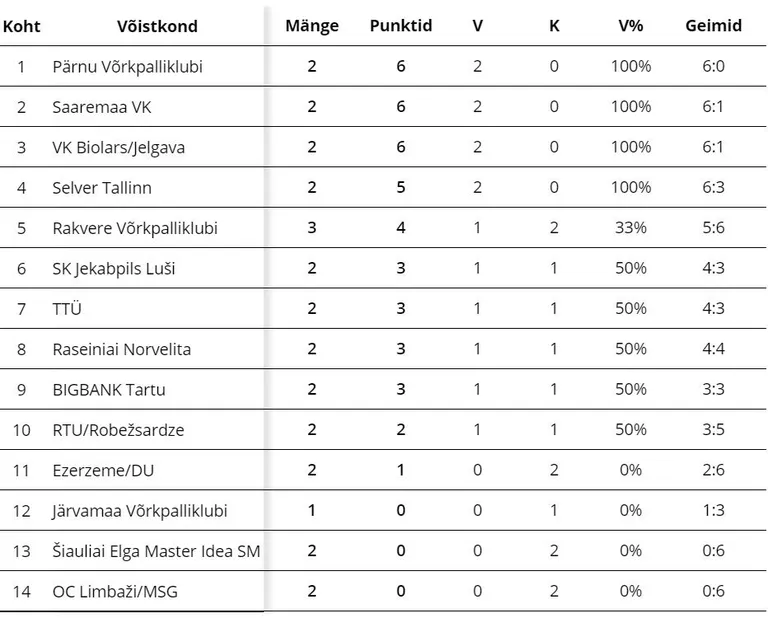Open BIGBANK Tartu team entry
768x618 pixels.
click(109, 389)
